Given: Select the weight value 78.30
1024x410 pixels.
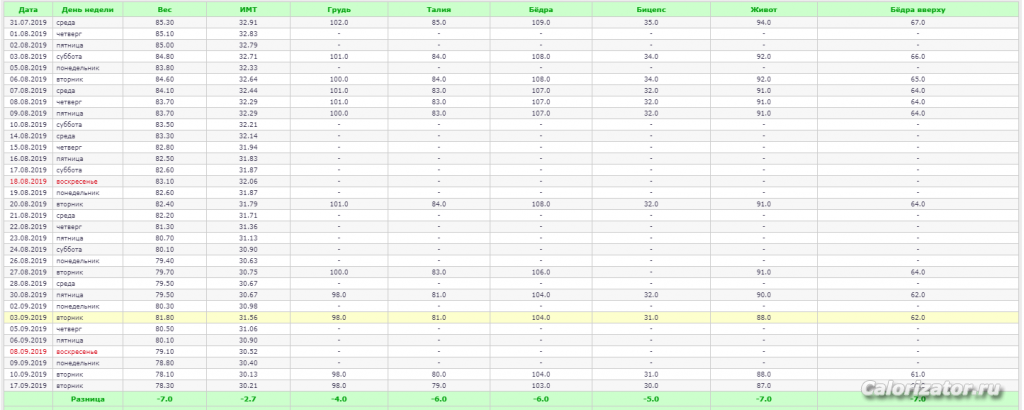Looking at the screenshot, I should click(165, 386).
